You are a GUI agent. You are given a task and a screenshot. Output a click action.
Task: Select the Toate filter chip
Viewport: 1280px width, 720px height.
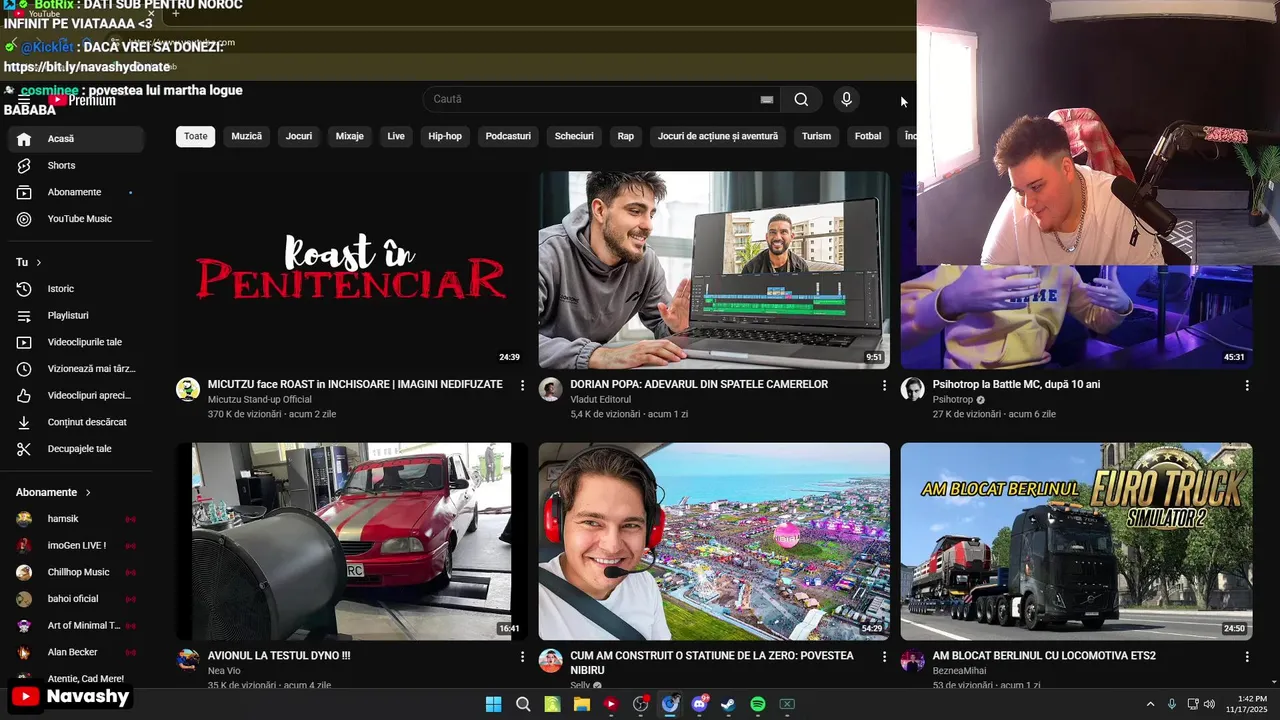tap(196, 136)
